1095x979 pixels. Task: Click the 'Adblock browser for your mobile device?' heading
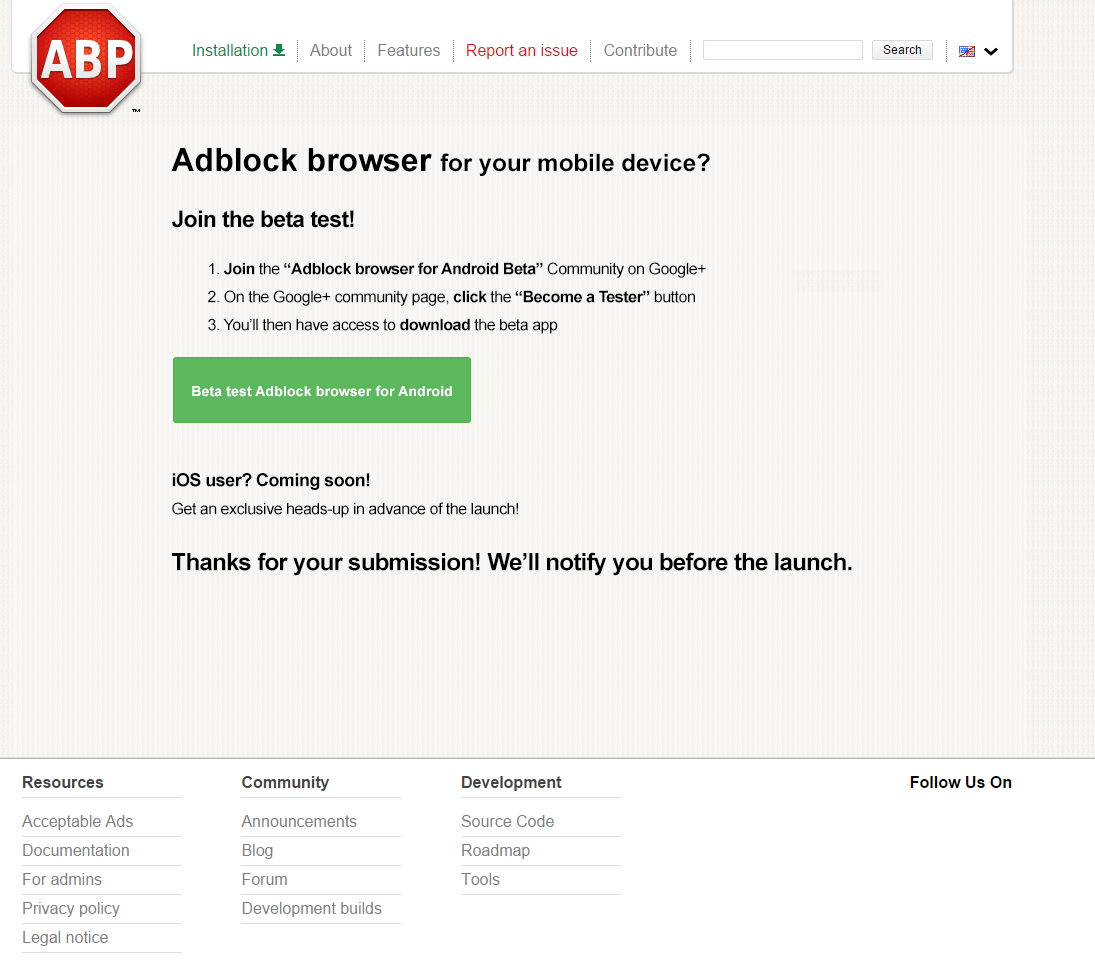coord(441,161)
